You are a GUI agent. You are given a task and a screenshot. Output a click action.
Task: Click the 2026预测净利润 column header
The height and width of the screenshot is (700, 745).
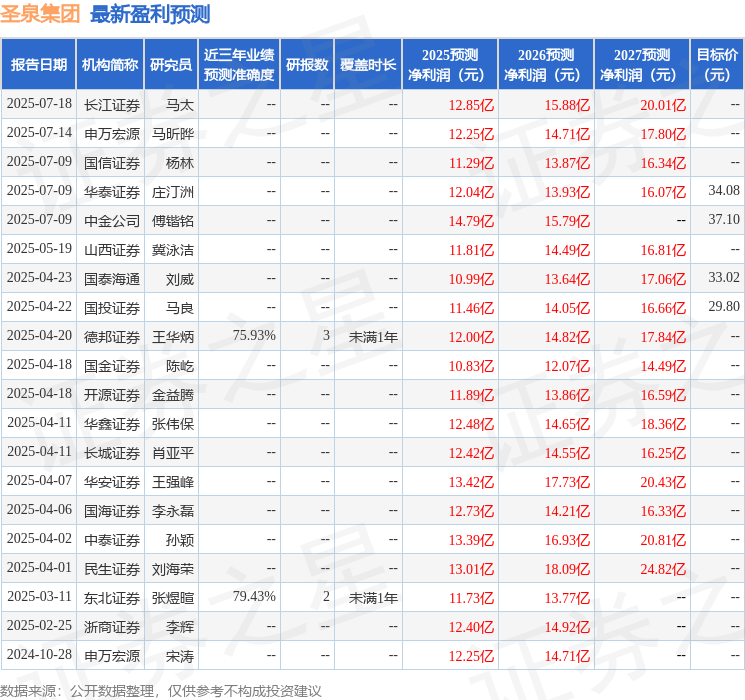pyautogui.click(x=546, y=64)
